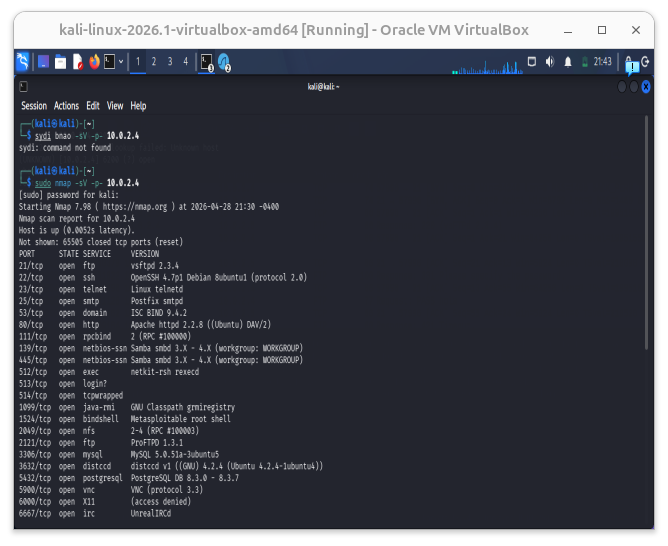Click the 1099/tcp java-rmi row
668x546 pixels.
127,407
